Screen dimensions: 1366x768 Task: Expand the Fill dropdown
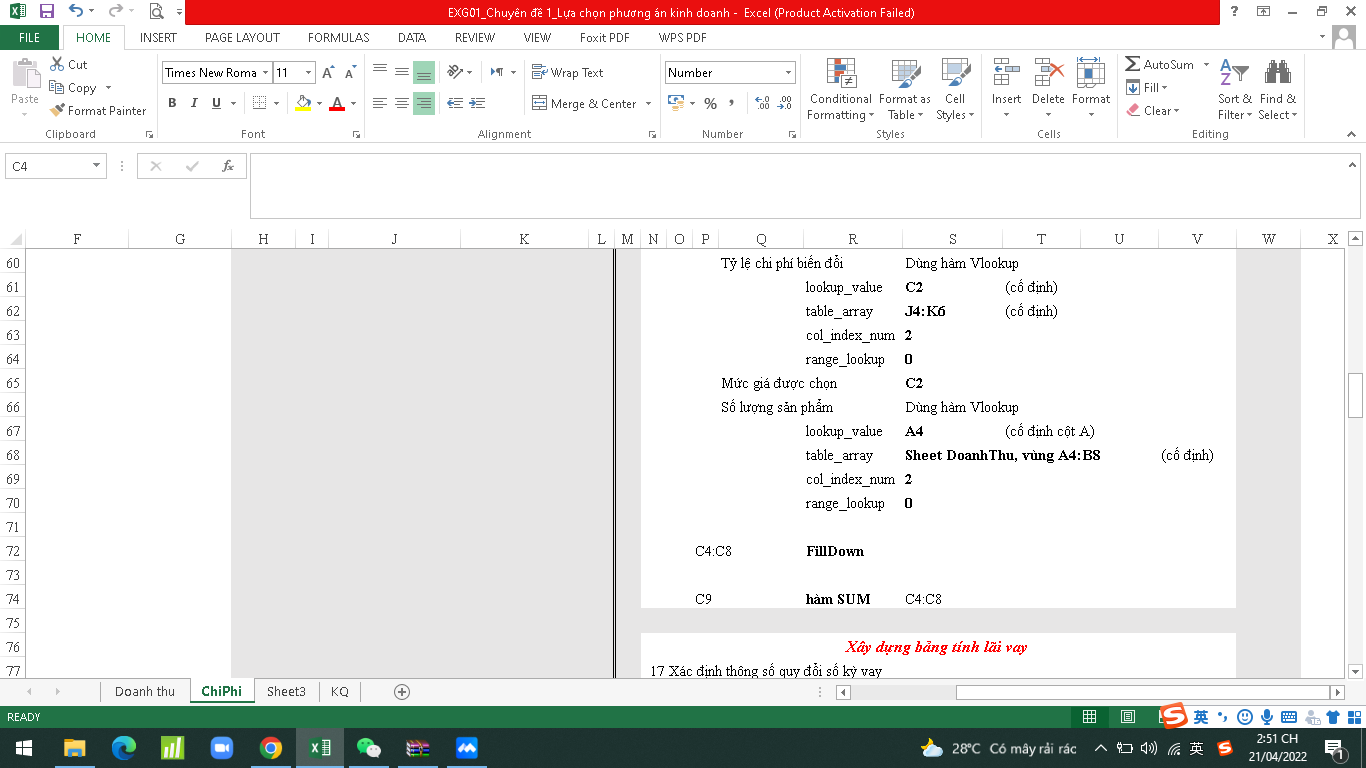coord(1164,88)
